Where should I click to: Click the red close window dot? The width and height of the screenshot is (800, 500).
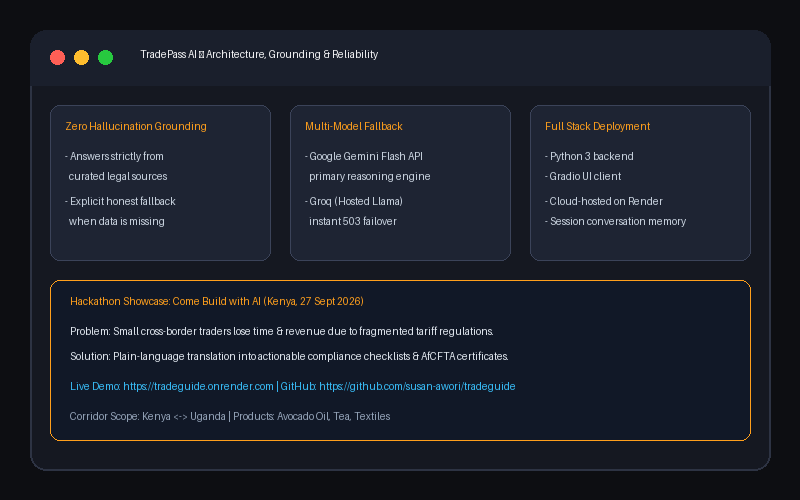click(58, 58)
